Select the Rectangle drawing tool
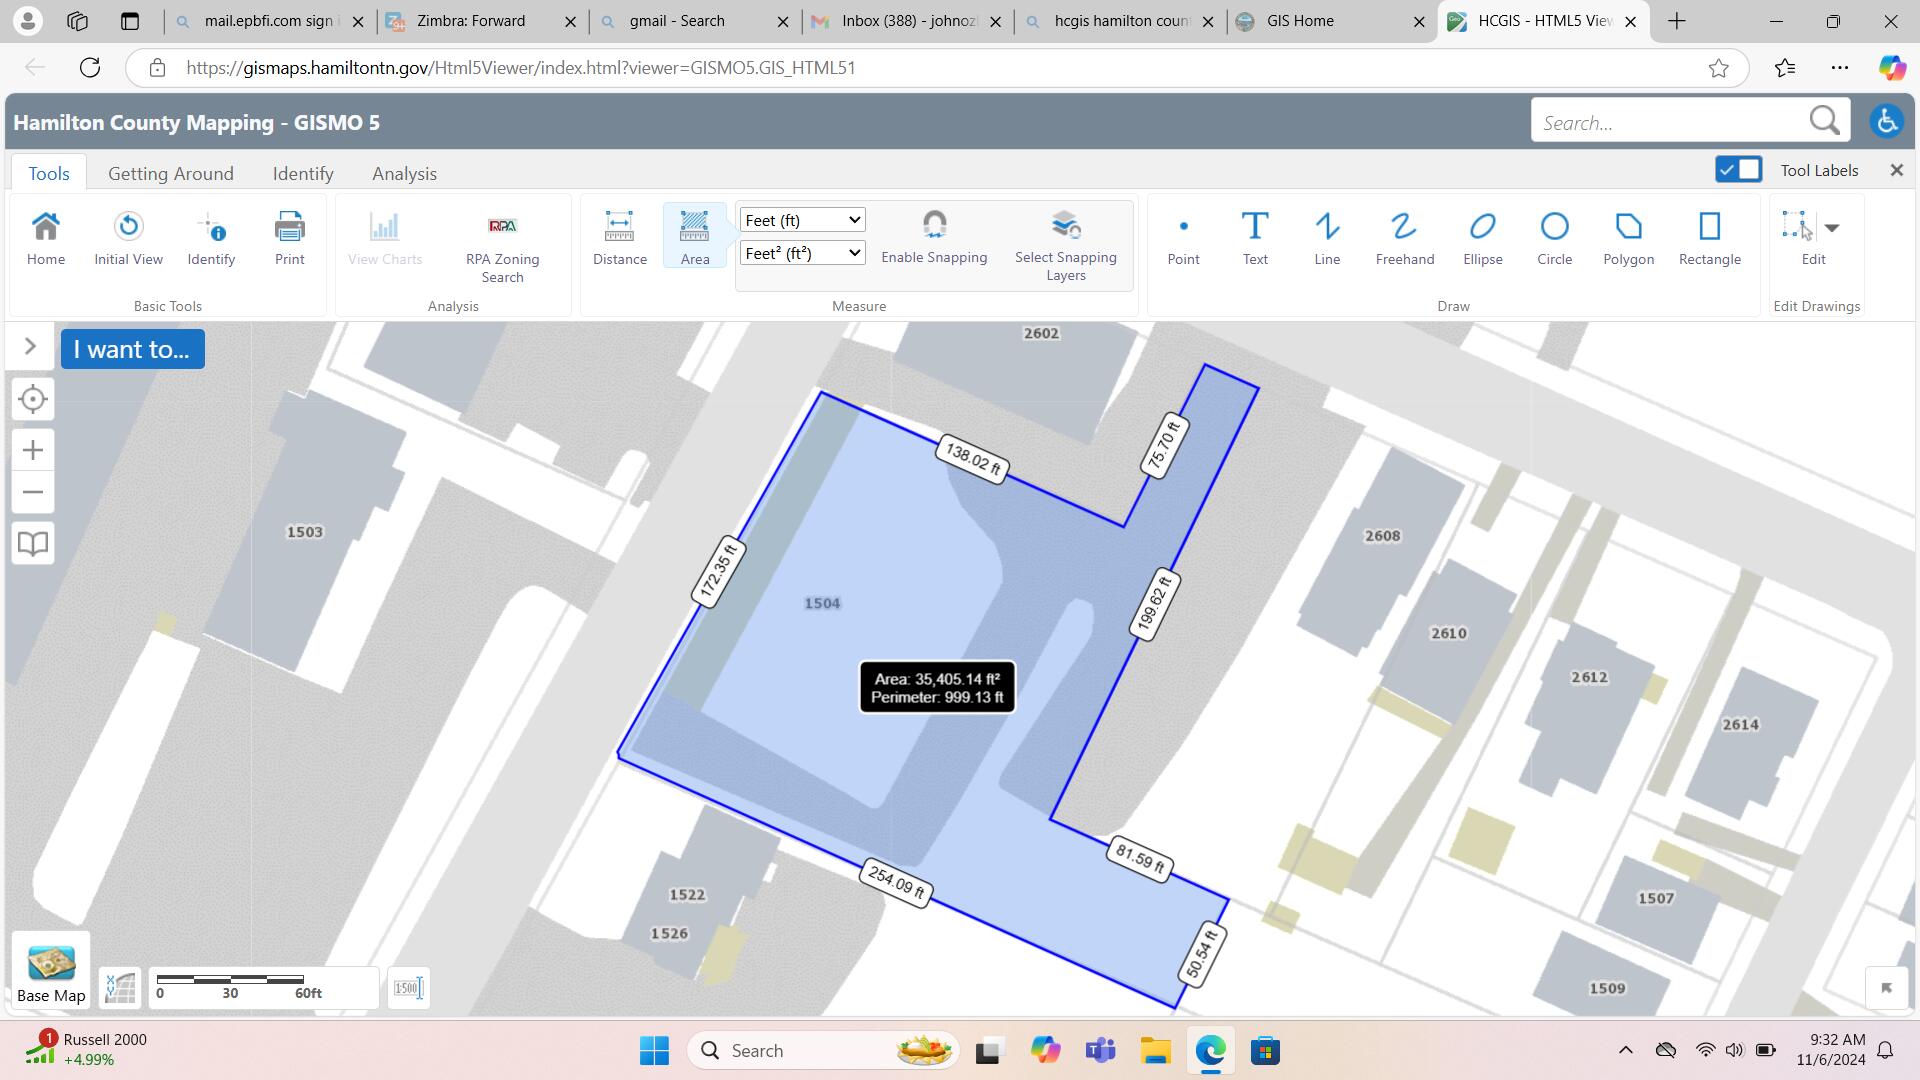This screenshot has height=1080, width=1920. [x=1706, y=237]
